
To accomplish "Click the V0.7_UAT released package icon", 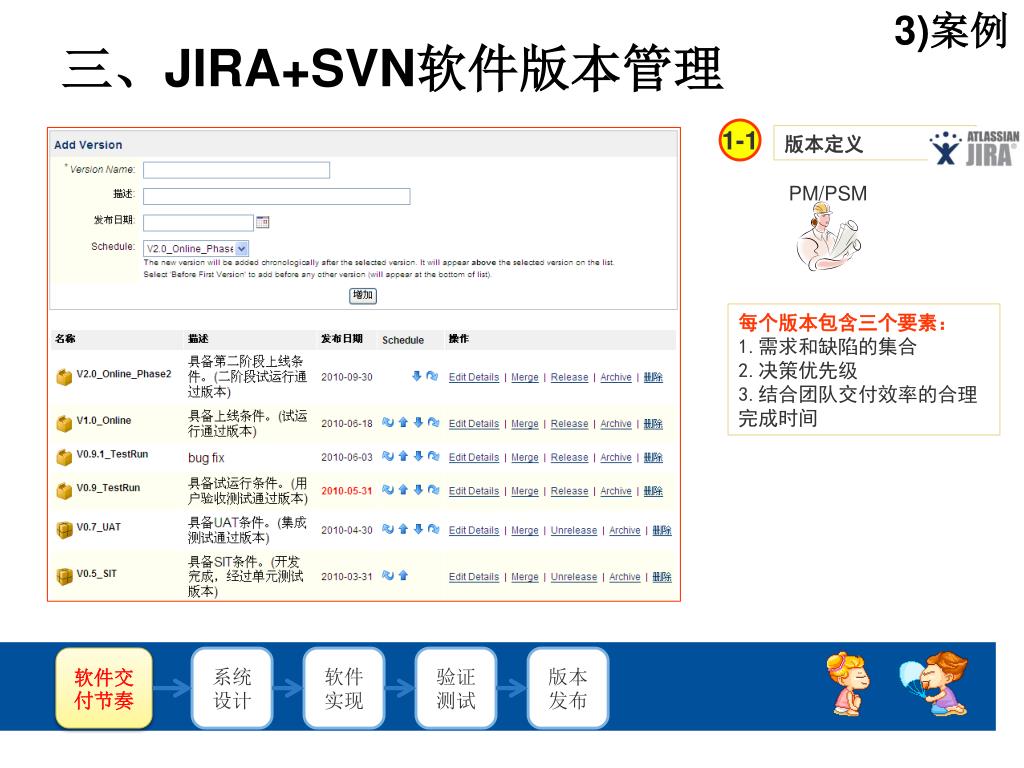I will 64,530.
